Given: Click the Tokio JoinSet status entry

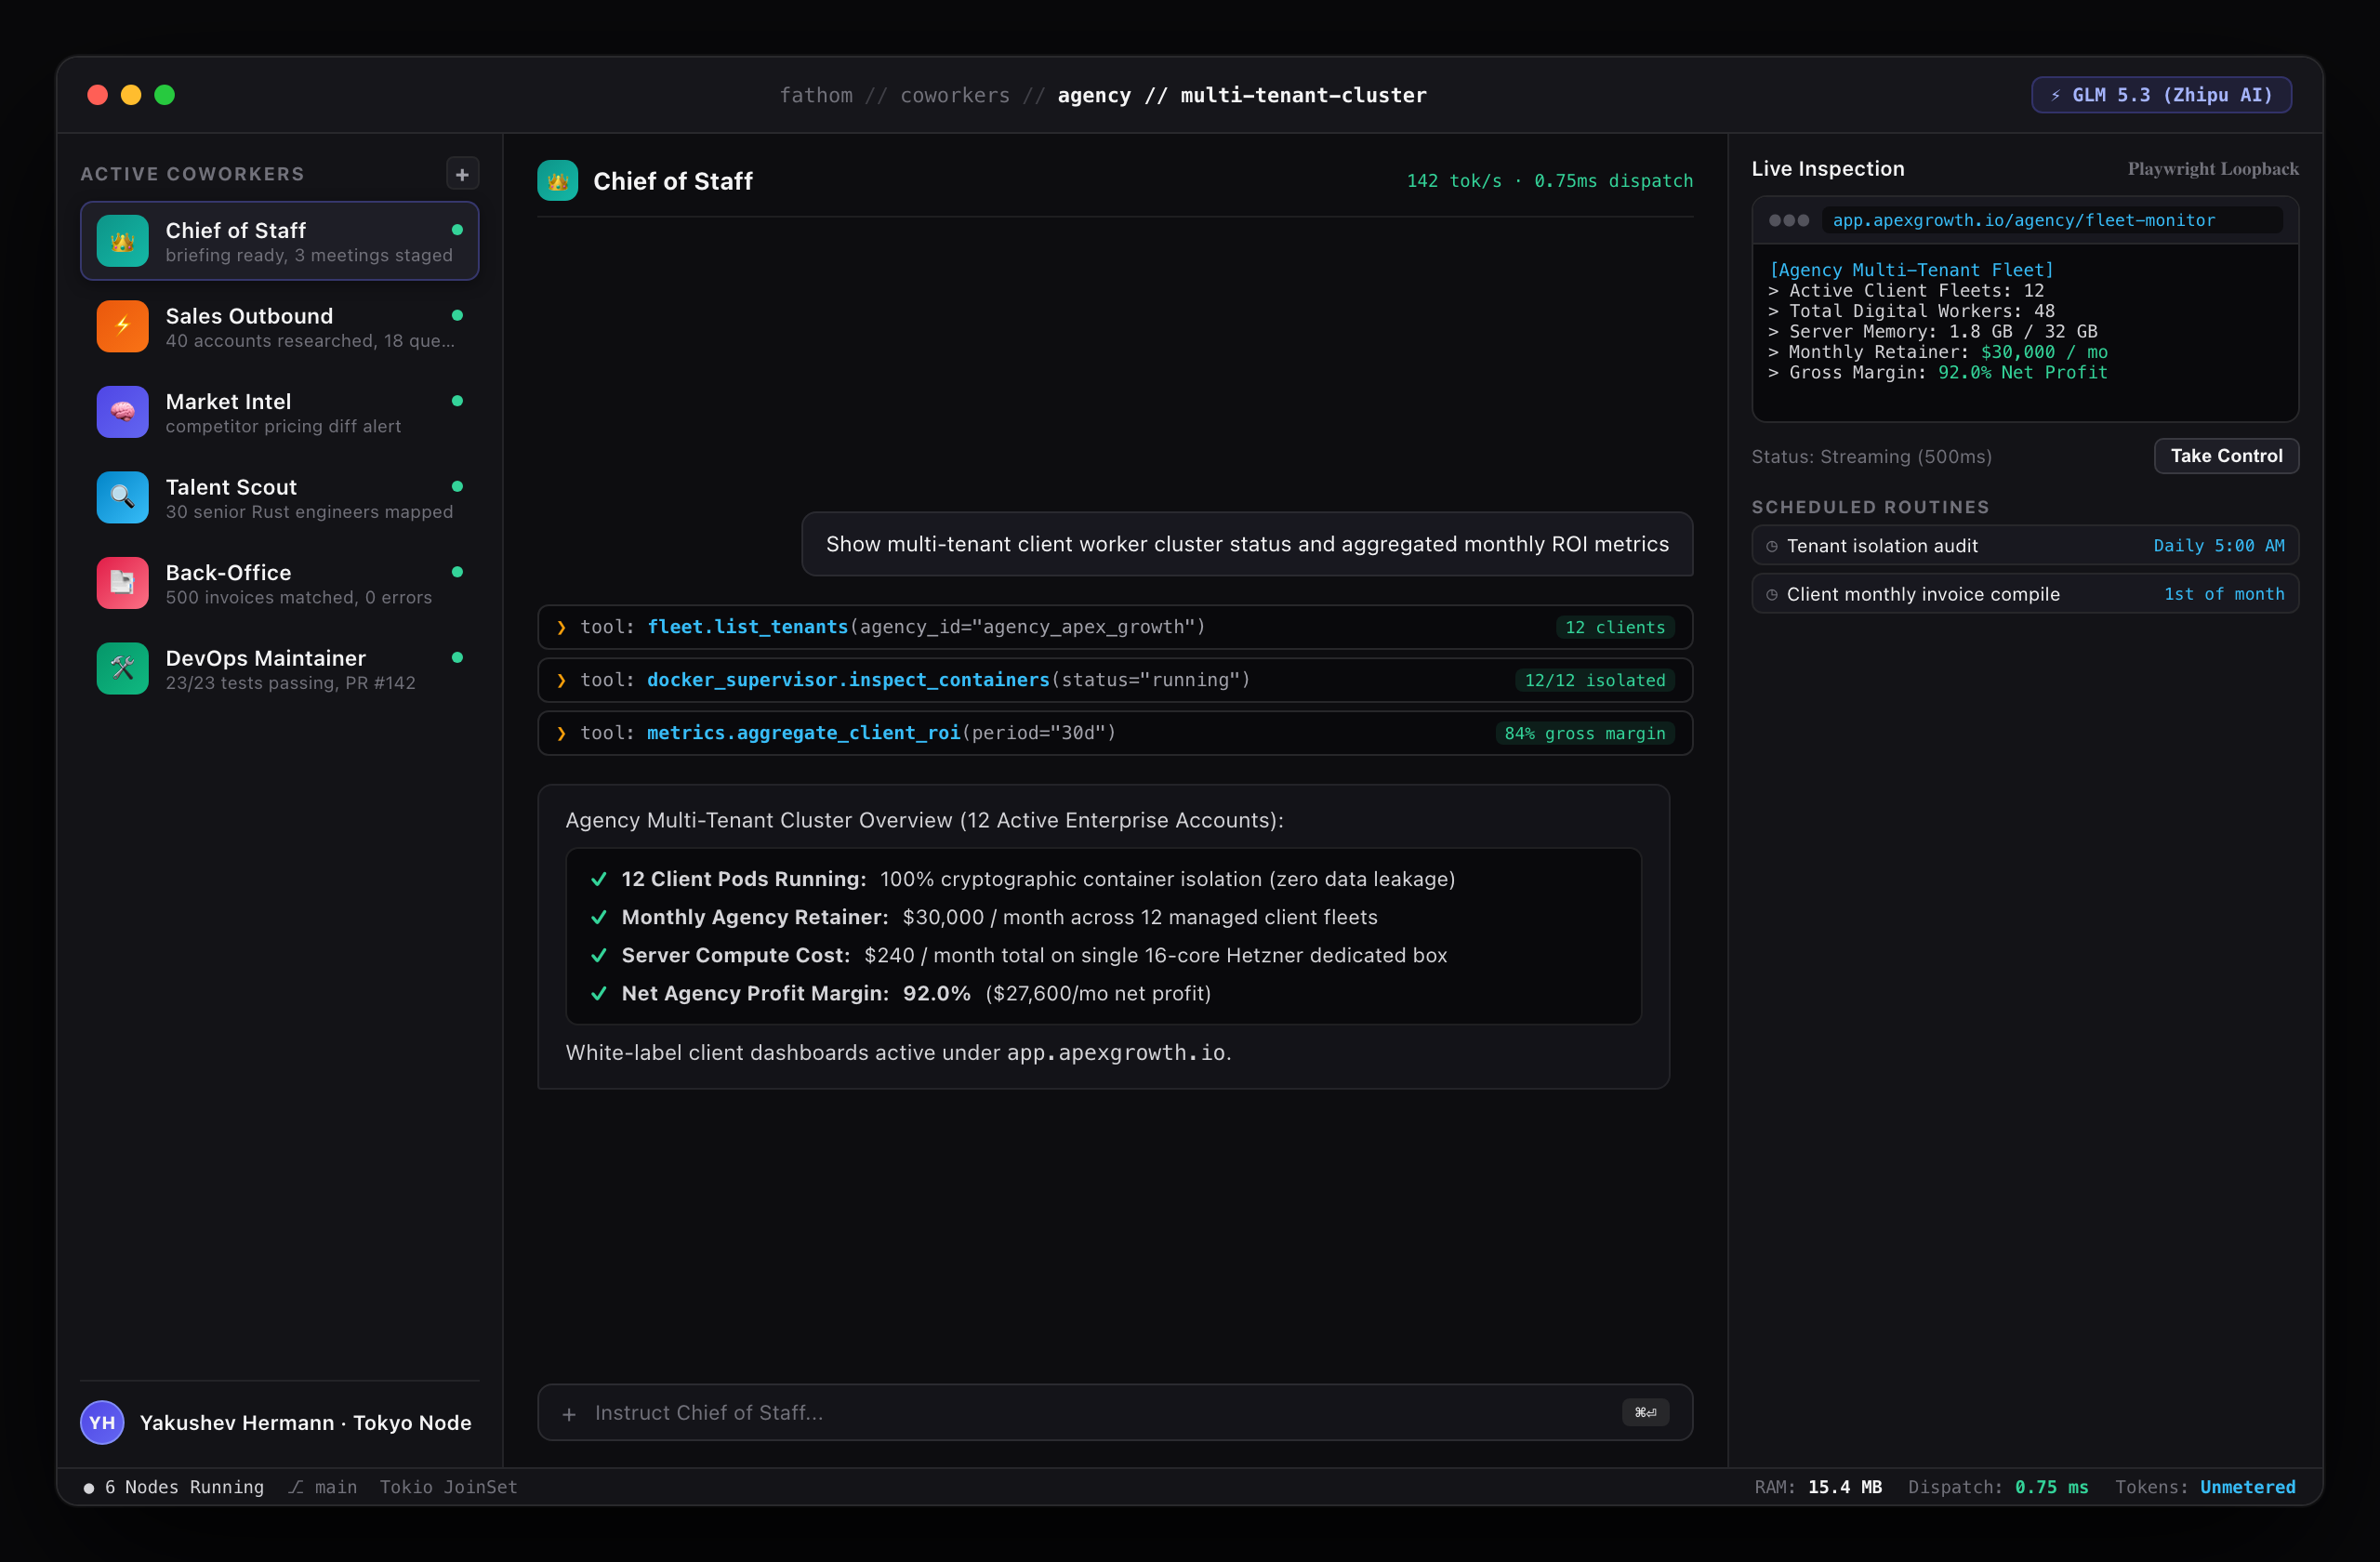Looking at the screenshot, I should tap(449, 1487).
